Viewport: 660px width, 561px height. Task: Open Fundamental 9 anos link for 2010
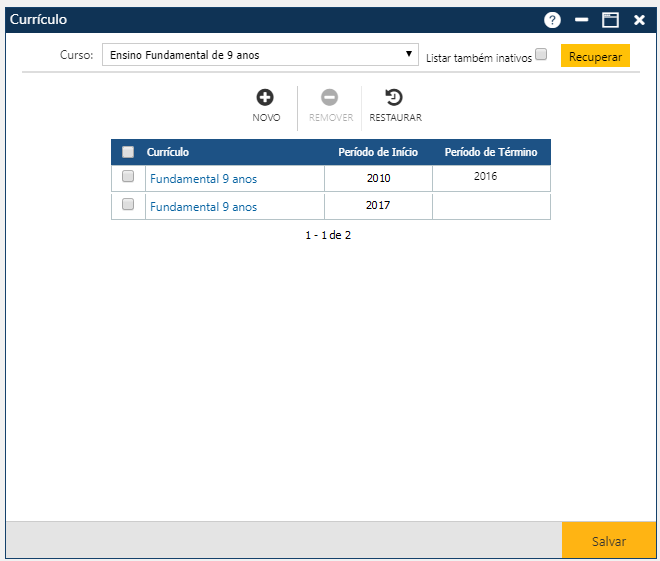tap(203, 179)
